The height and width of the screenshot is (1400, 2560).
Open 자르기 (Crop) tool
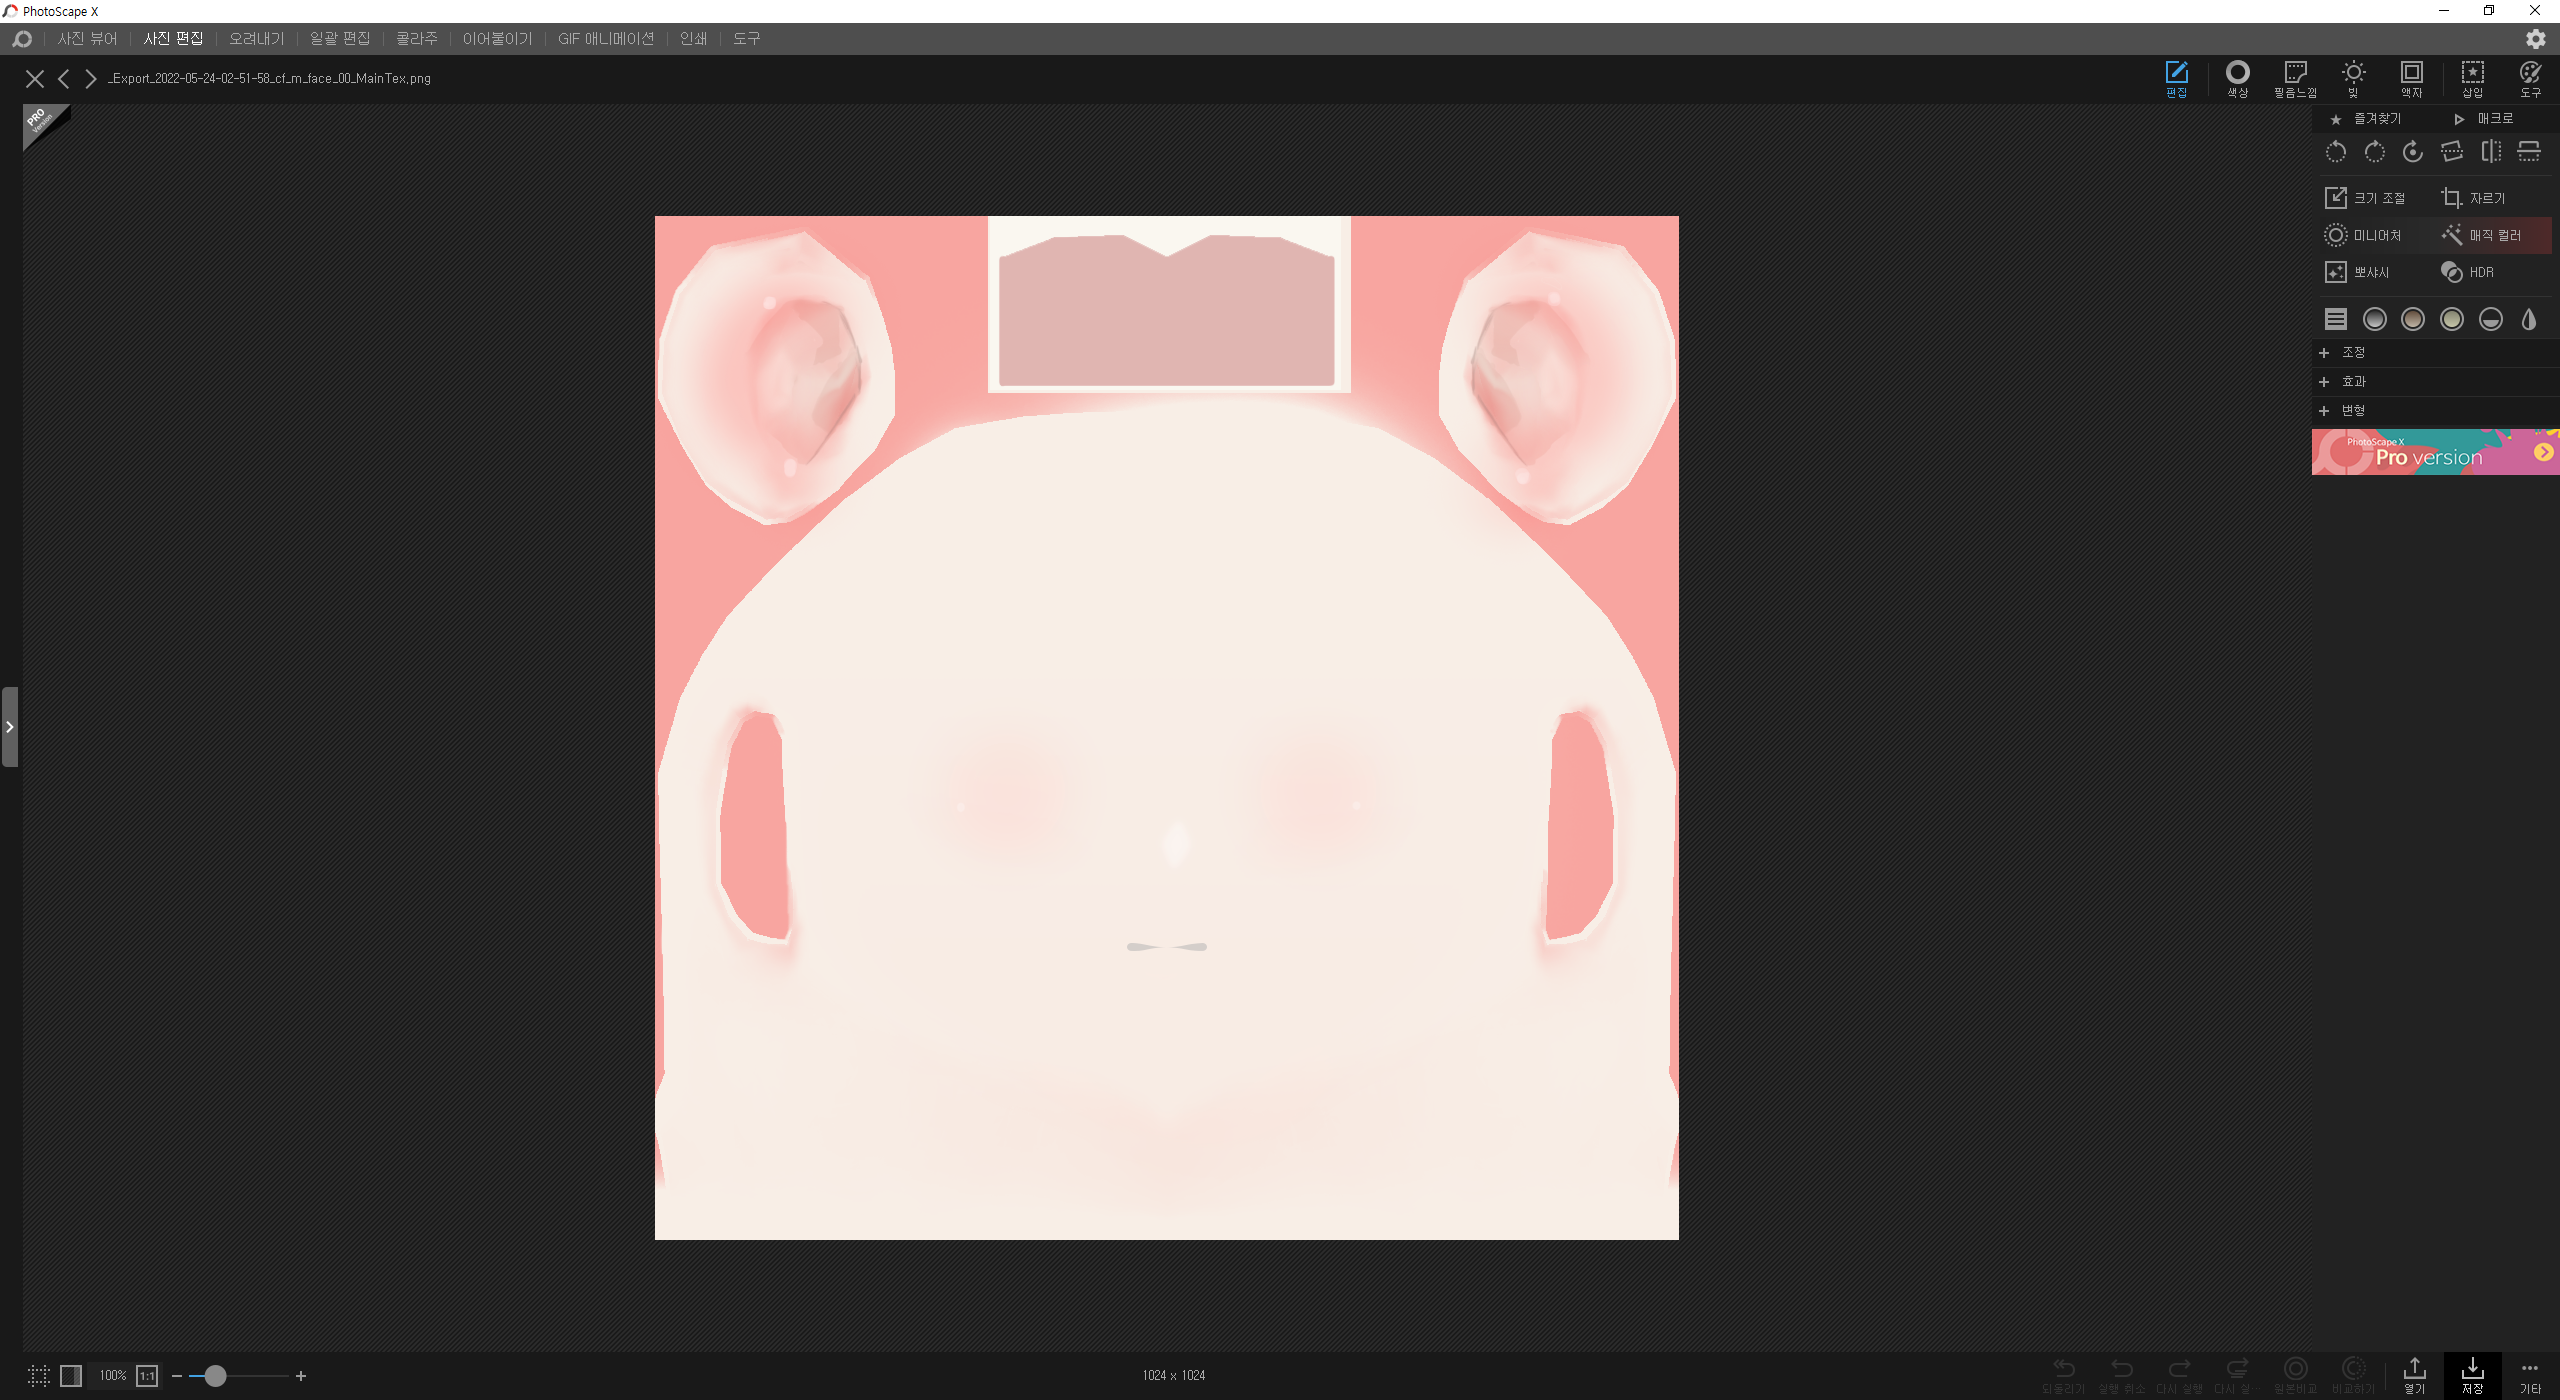(x=2474, y=198)
